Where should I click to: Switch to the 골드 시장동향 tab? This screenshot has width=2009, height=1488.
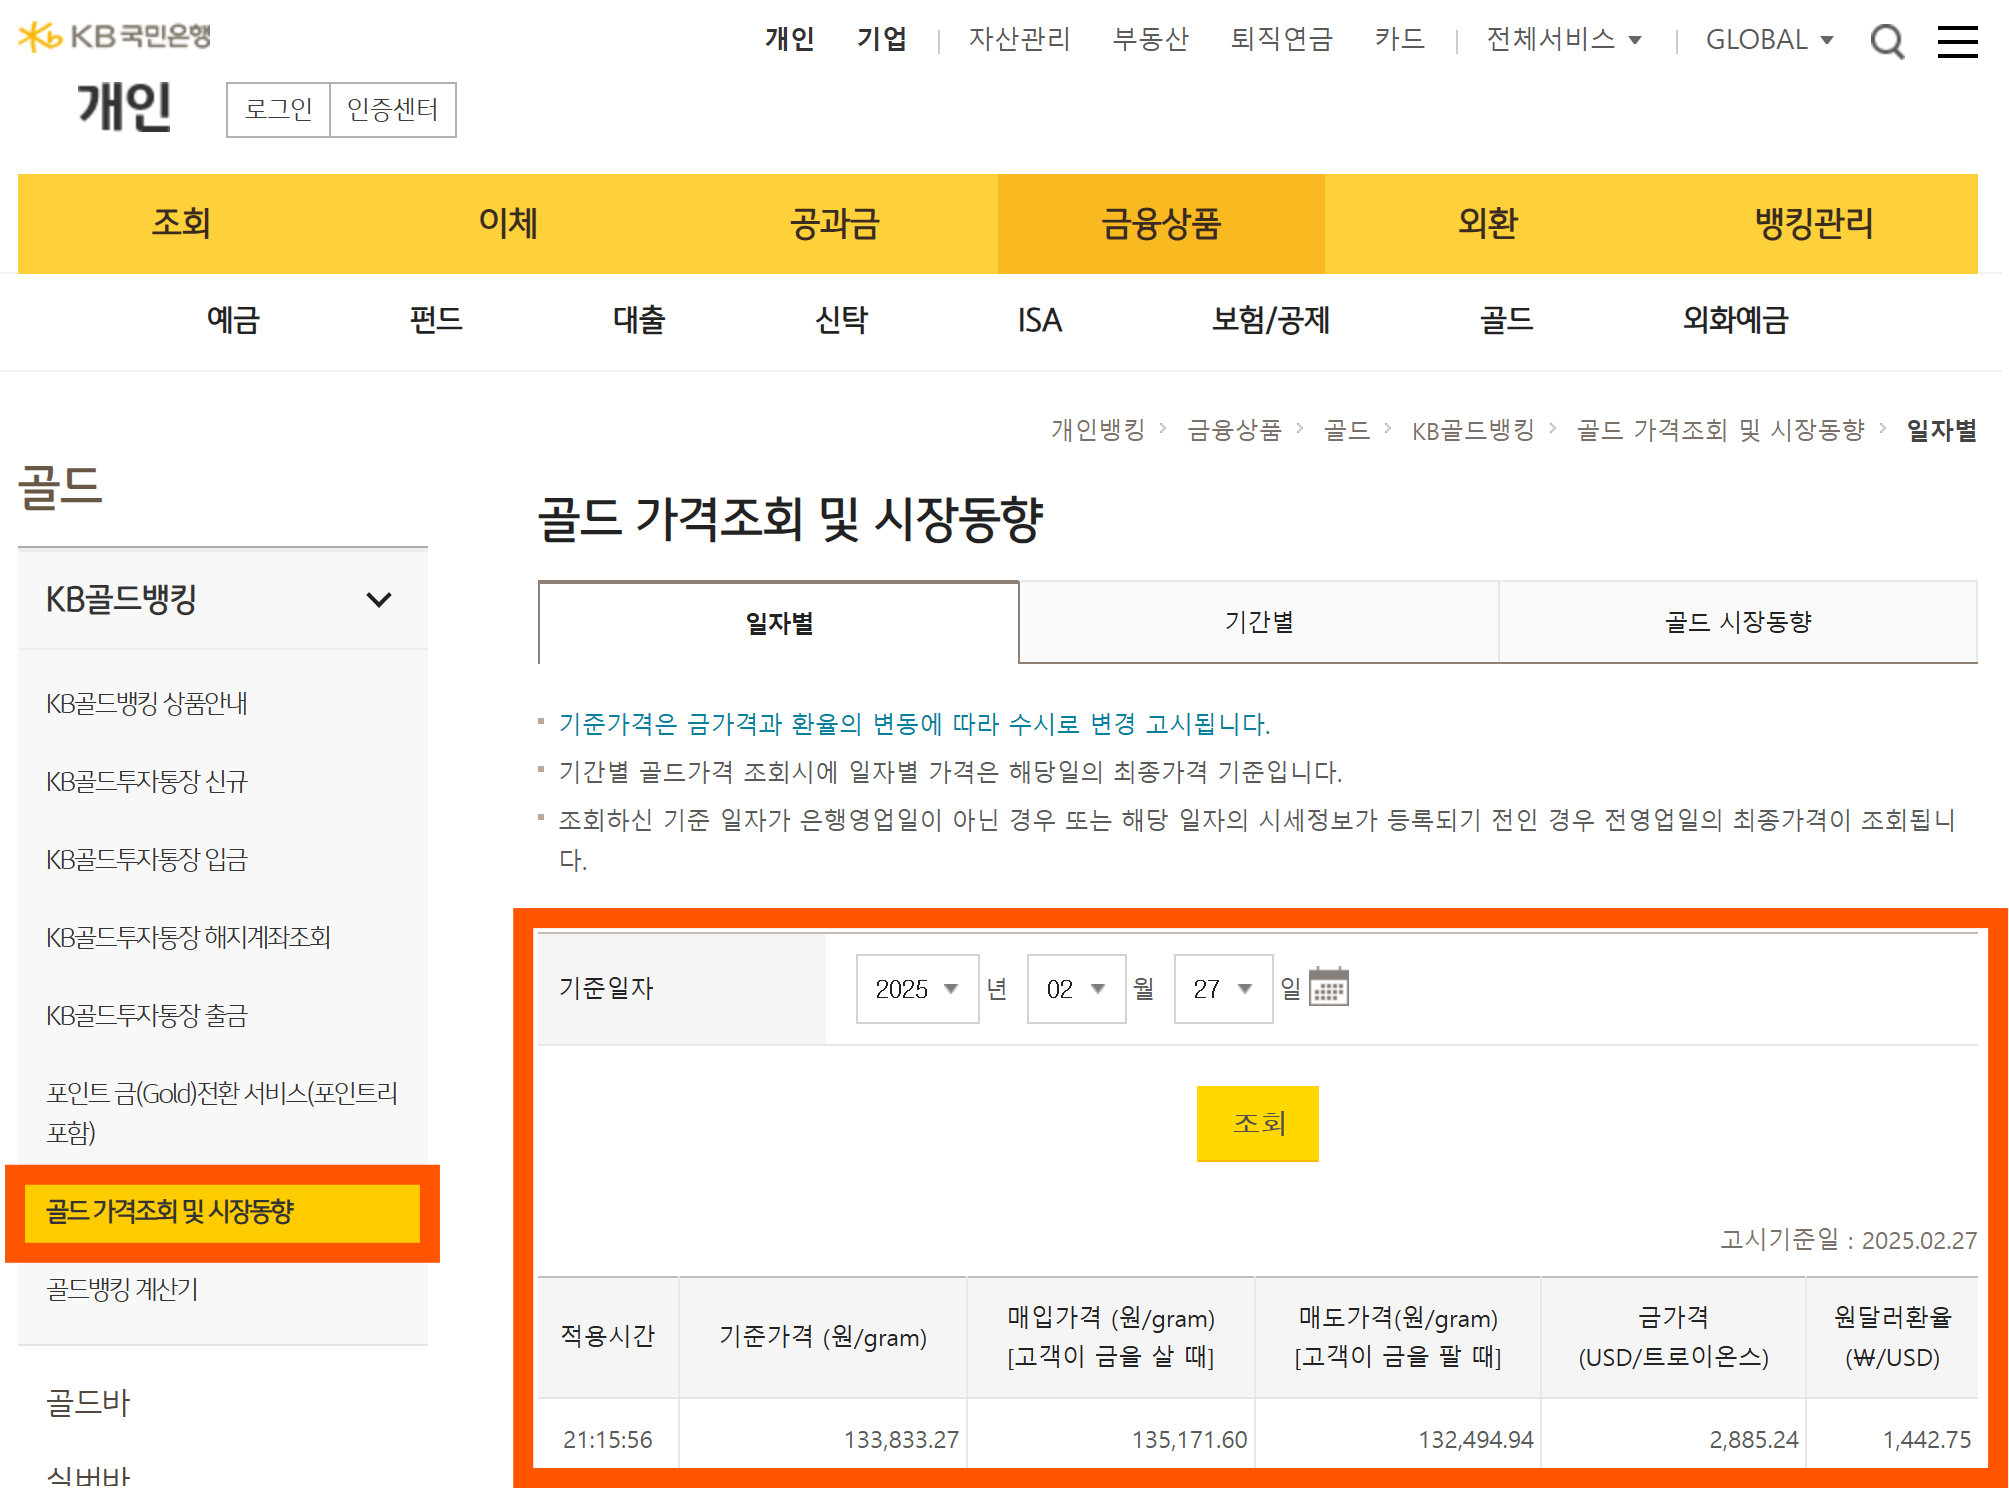pyautogui.click(x=1737, y=622)
